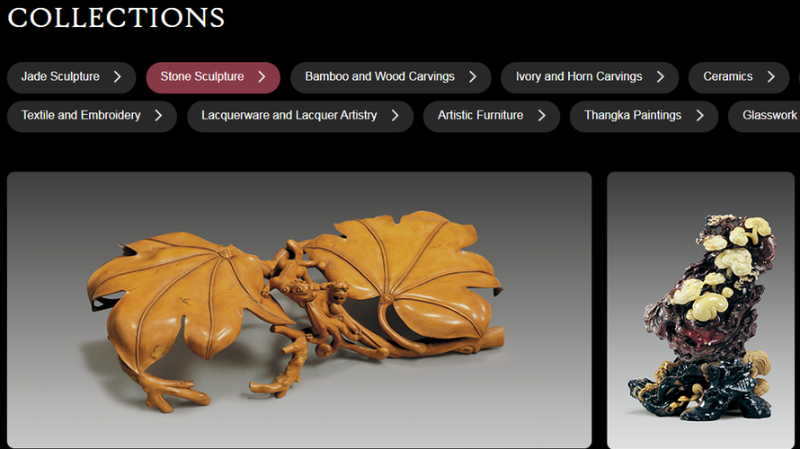Select the Jade Sculpture category
This screenshot has width=800, height=449.
point(71,78)
